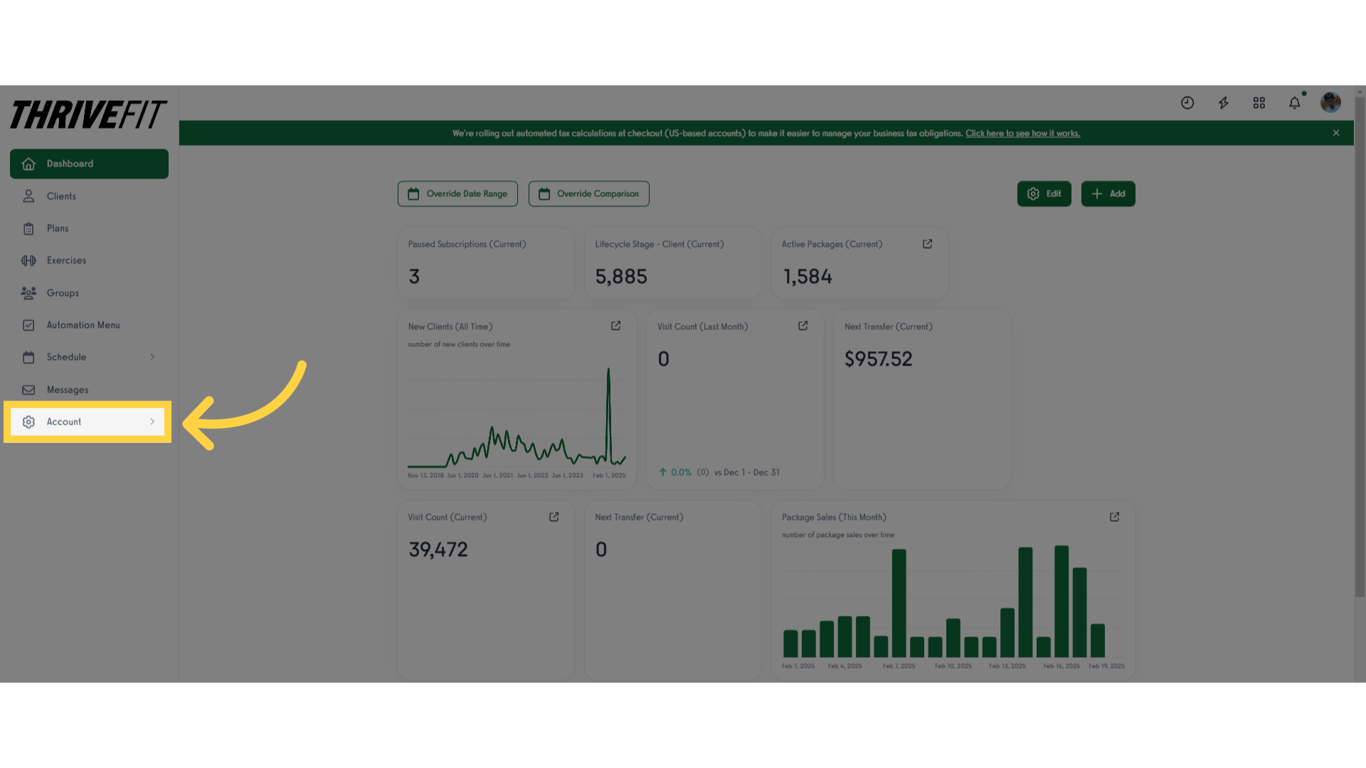Open Visit Count (Last Month) external link icon

(x=803, y=326)
